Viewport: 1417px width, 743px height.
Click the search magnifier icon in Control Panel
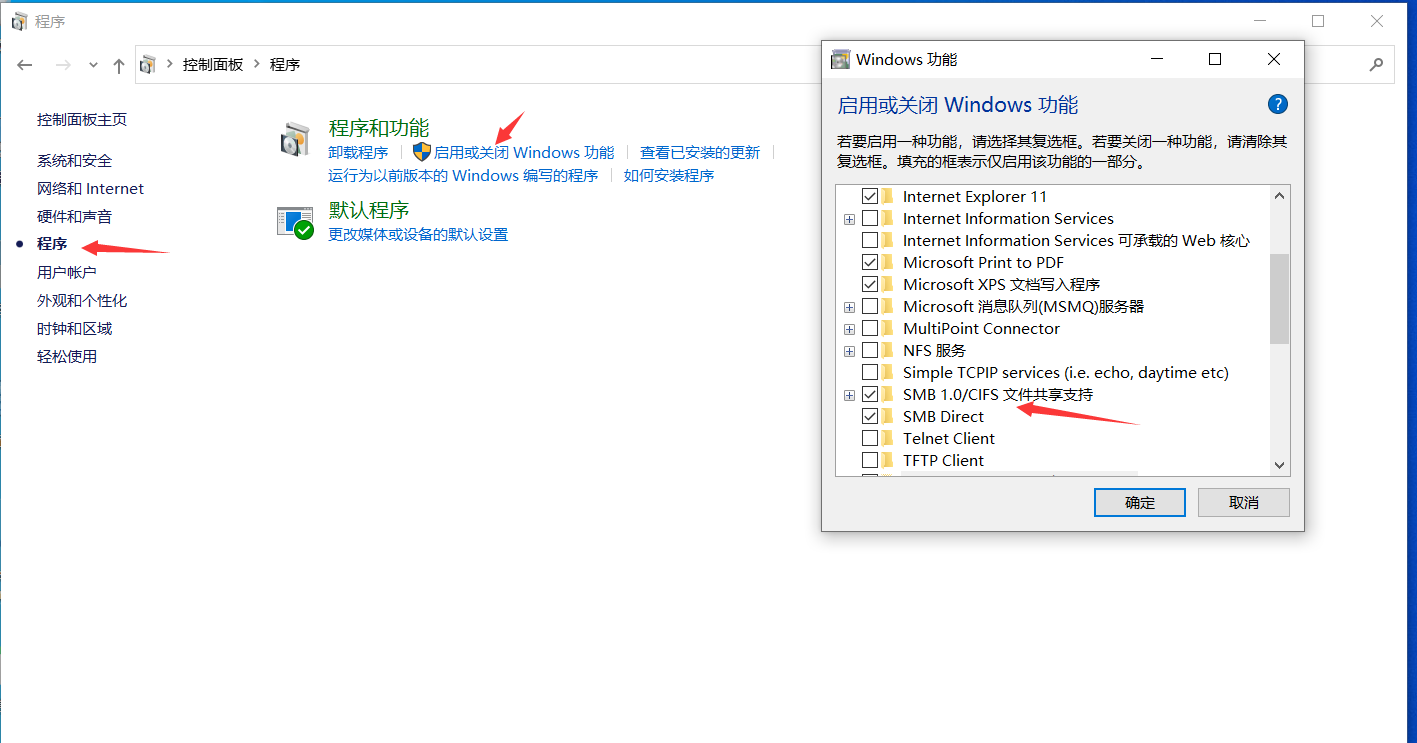(1376, 65)
